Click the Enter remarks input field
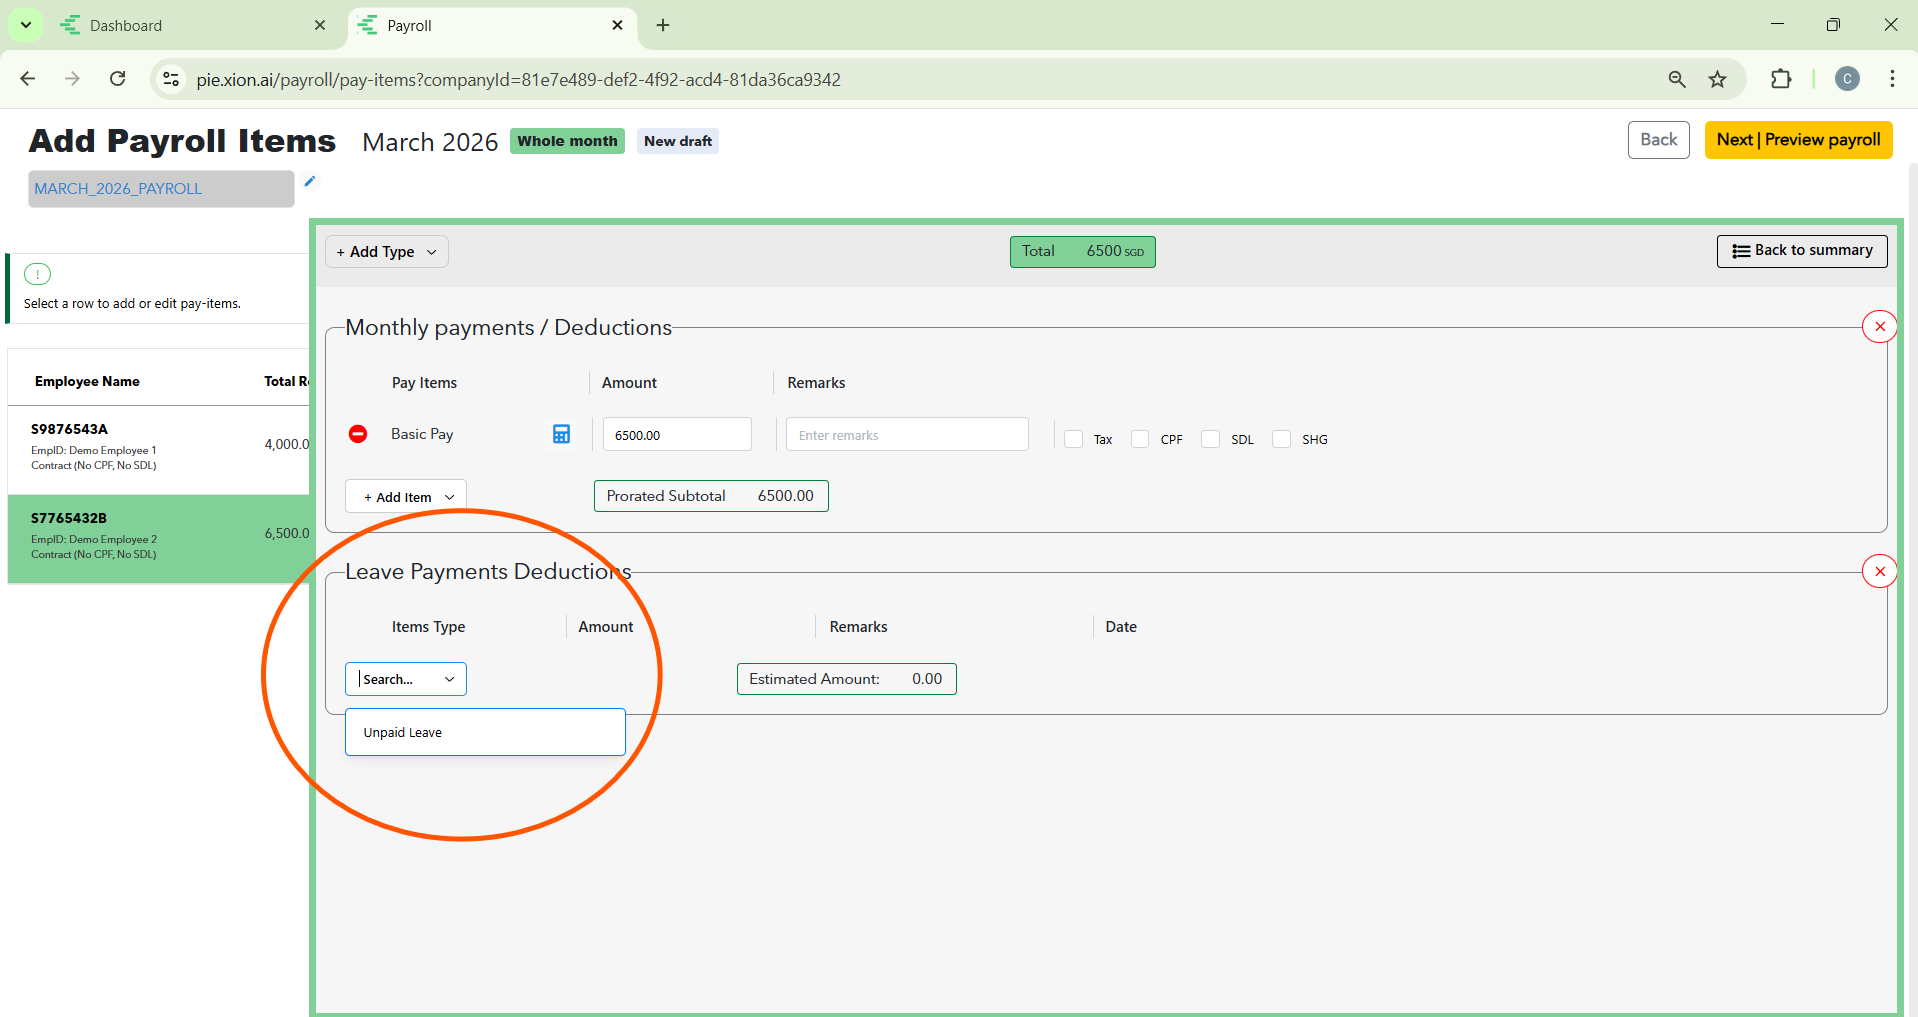This screenshot has width=1918, height=1017. [x=906, y=435]
